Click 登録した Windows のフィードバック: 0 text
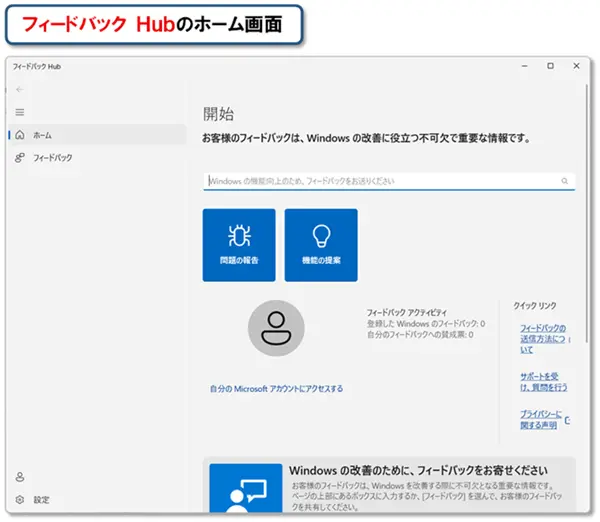 click(426, 324)
